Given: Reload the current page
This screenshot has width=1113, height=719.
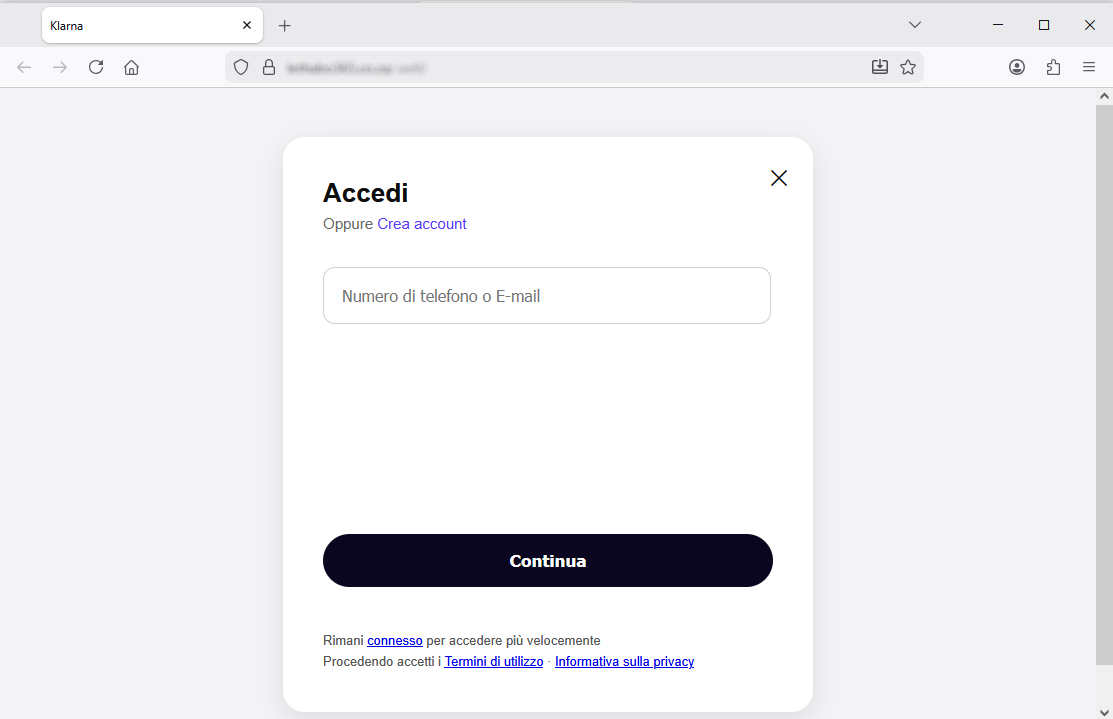Looking at the screenshot, I should coord(96,67).
